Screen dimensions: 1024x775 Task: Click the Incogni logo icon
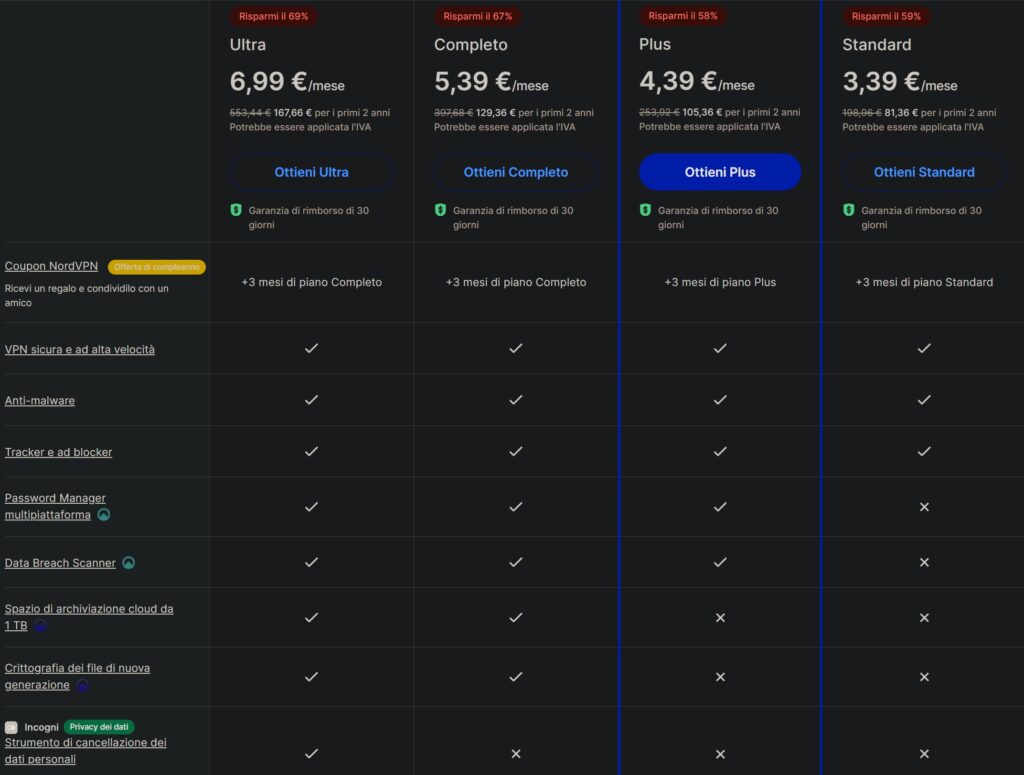11,727
